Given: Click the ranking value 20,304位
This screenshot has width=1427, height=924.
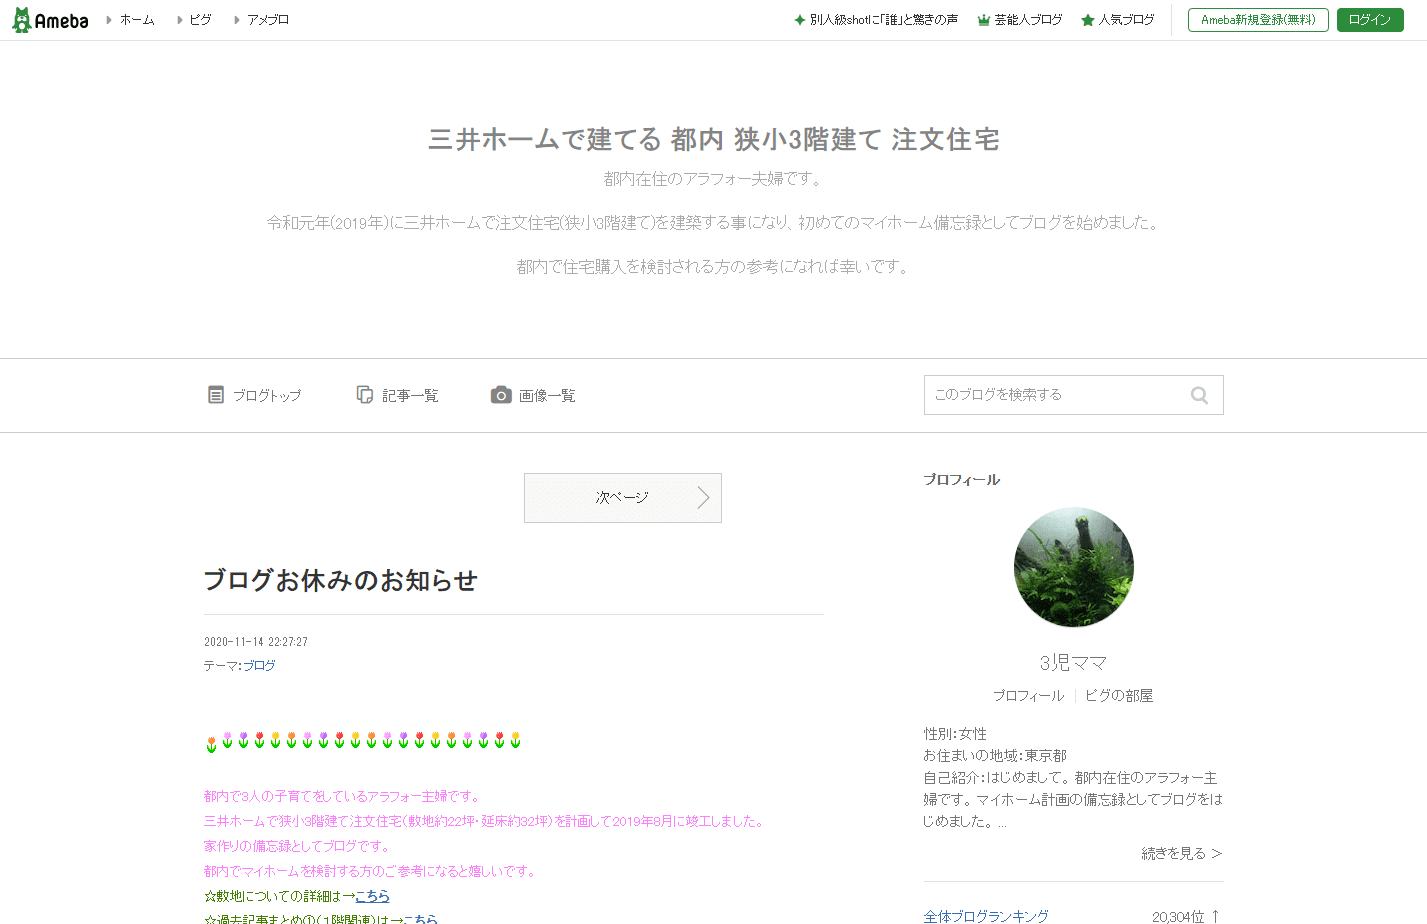Looking at the screenshot, I should click(1178, 917).
